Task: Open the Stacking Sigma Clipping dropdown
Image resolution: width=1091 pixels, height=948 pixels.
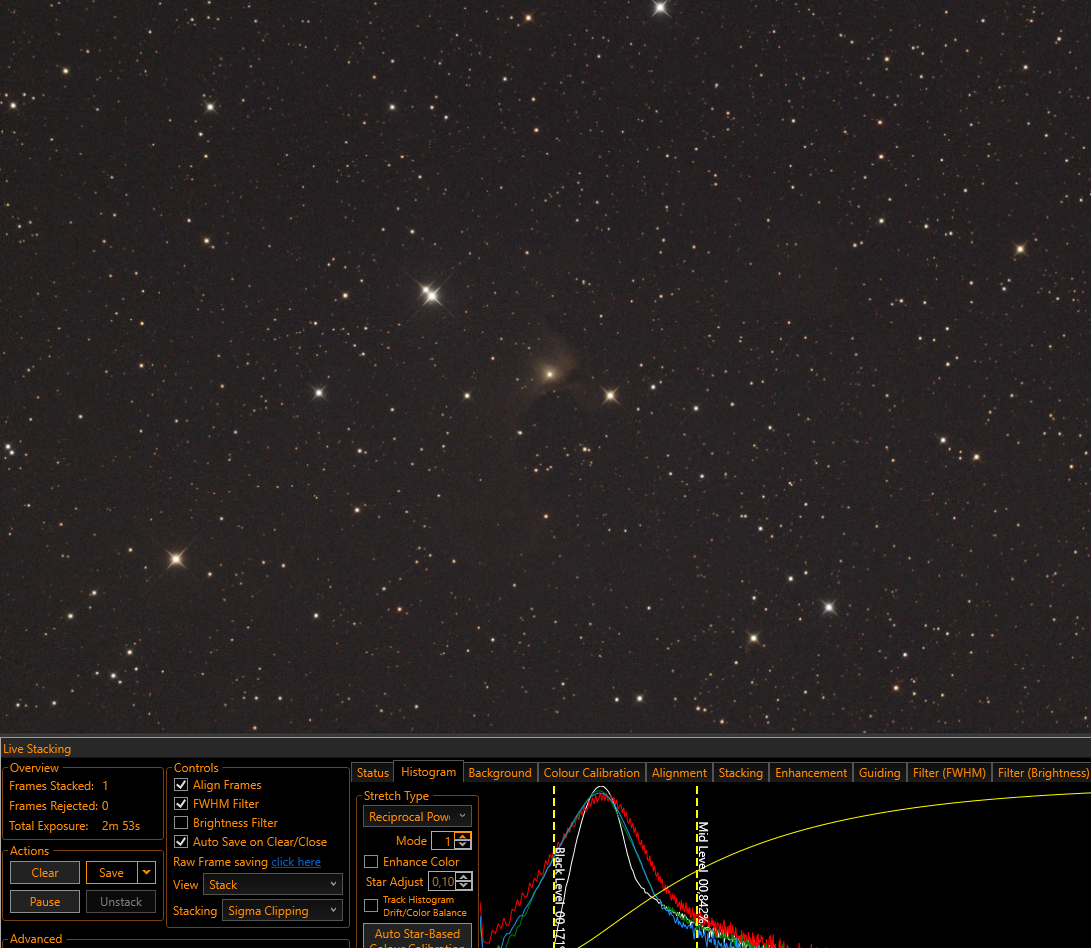Action: pos(282,910)
